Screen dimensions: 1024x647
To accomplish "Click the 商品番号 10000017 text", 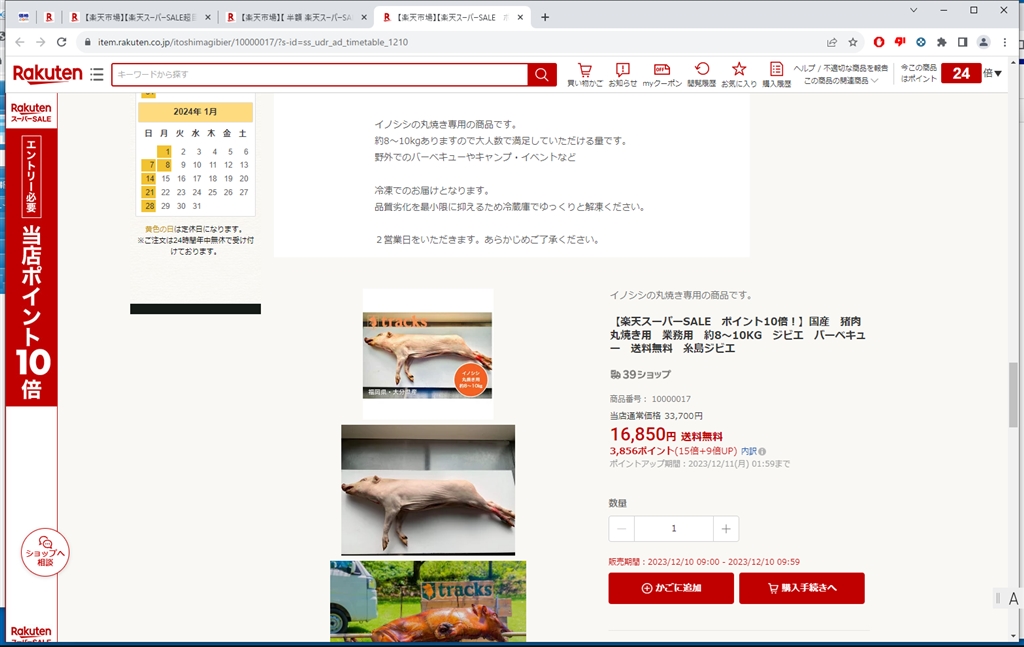I will [650, 398].
